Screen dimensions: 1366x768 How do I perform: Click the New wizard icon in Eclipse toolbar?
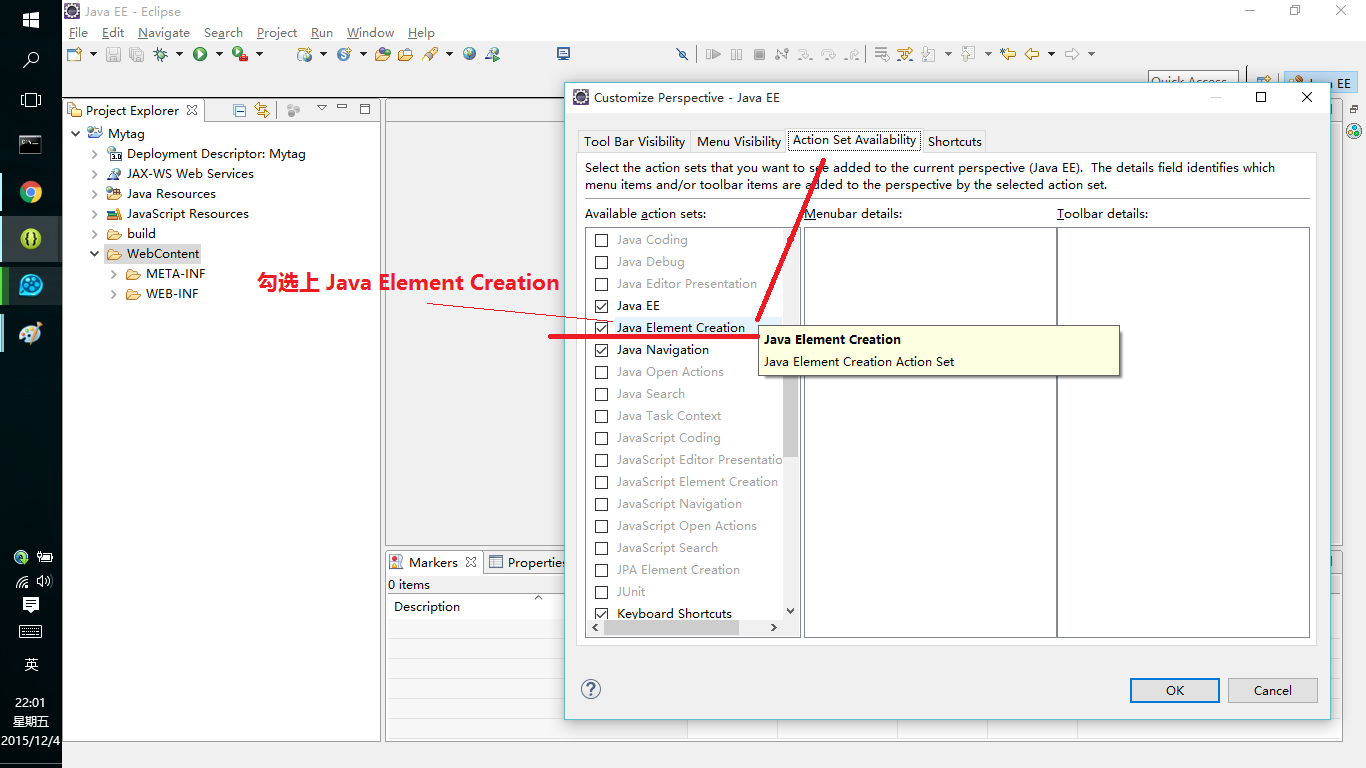click(x=74, y=54)
